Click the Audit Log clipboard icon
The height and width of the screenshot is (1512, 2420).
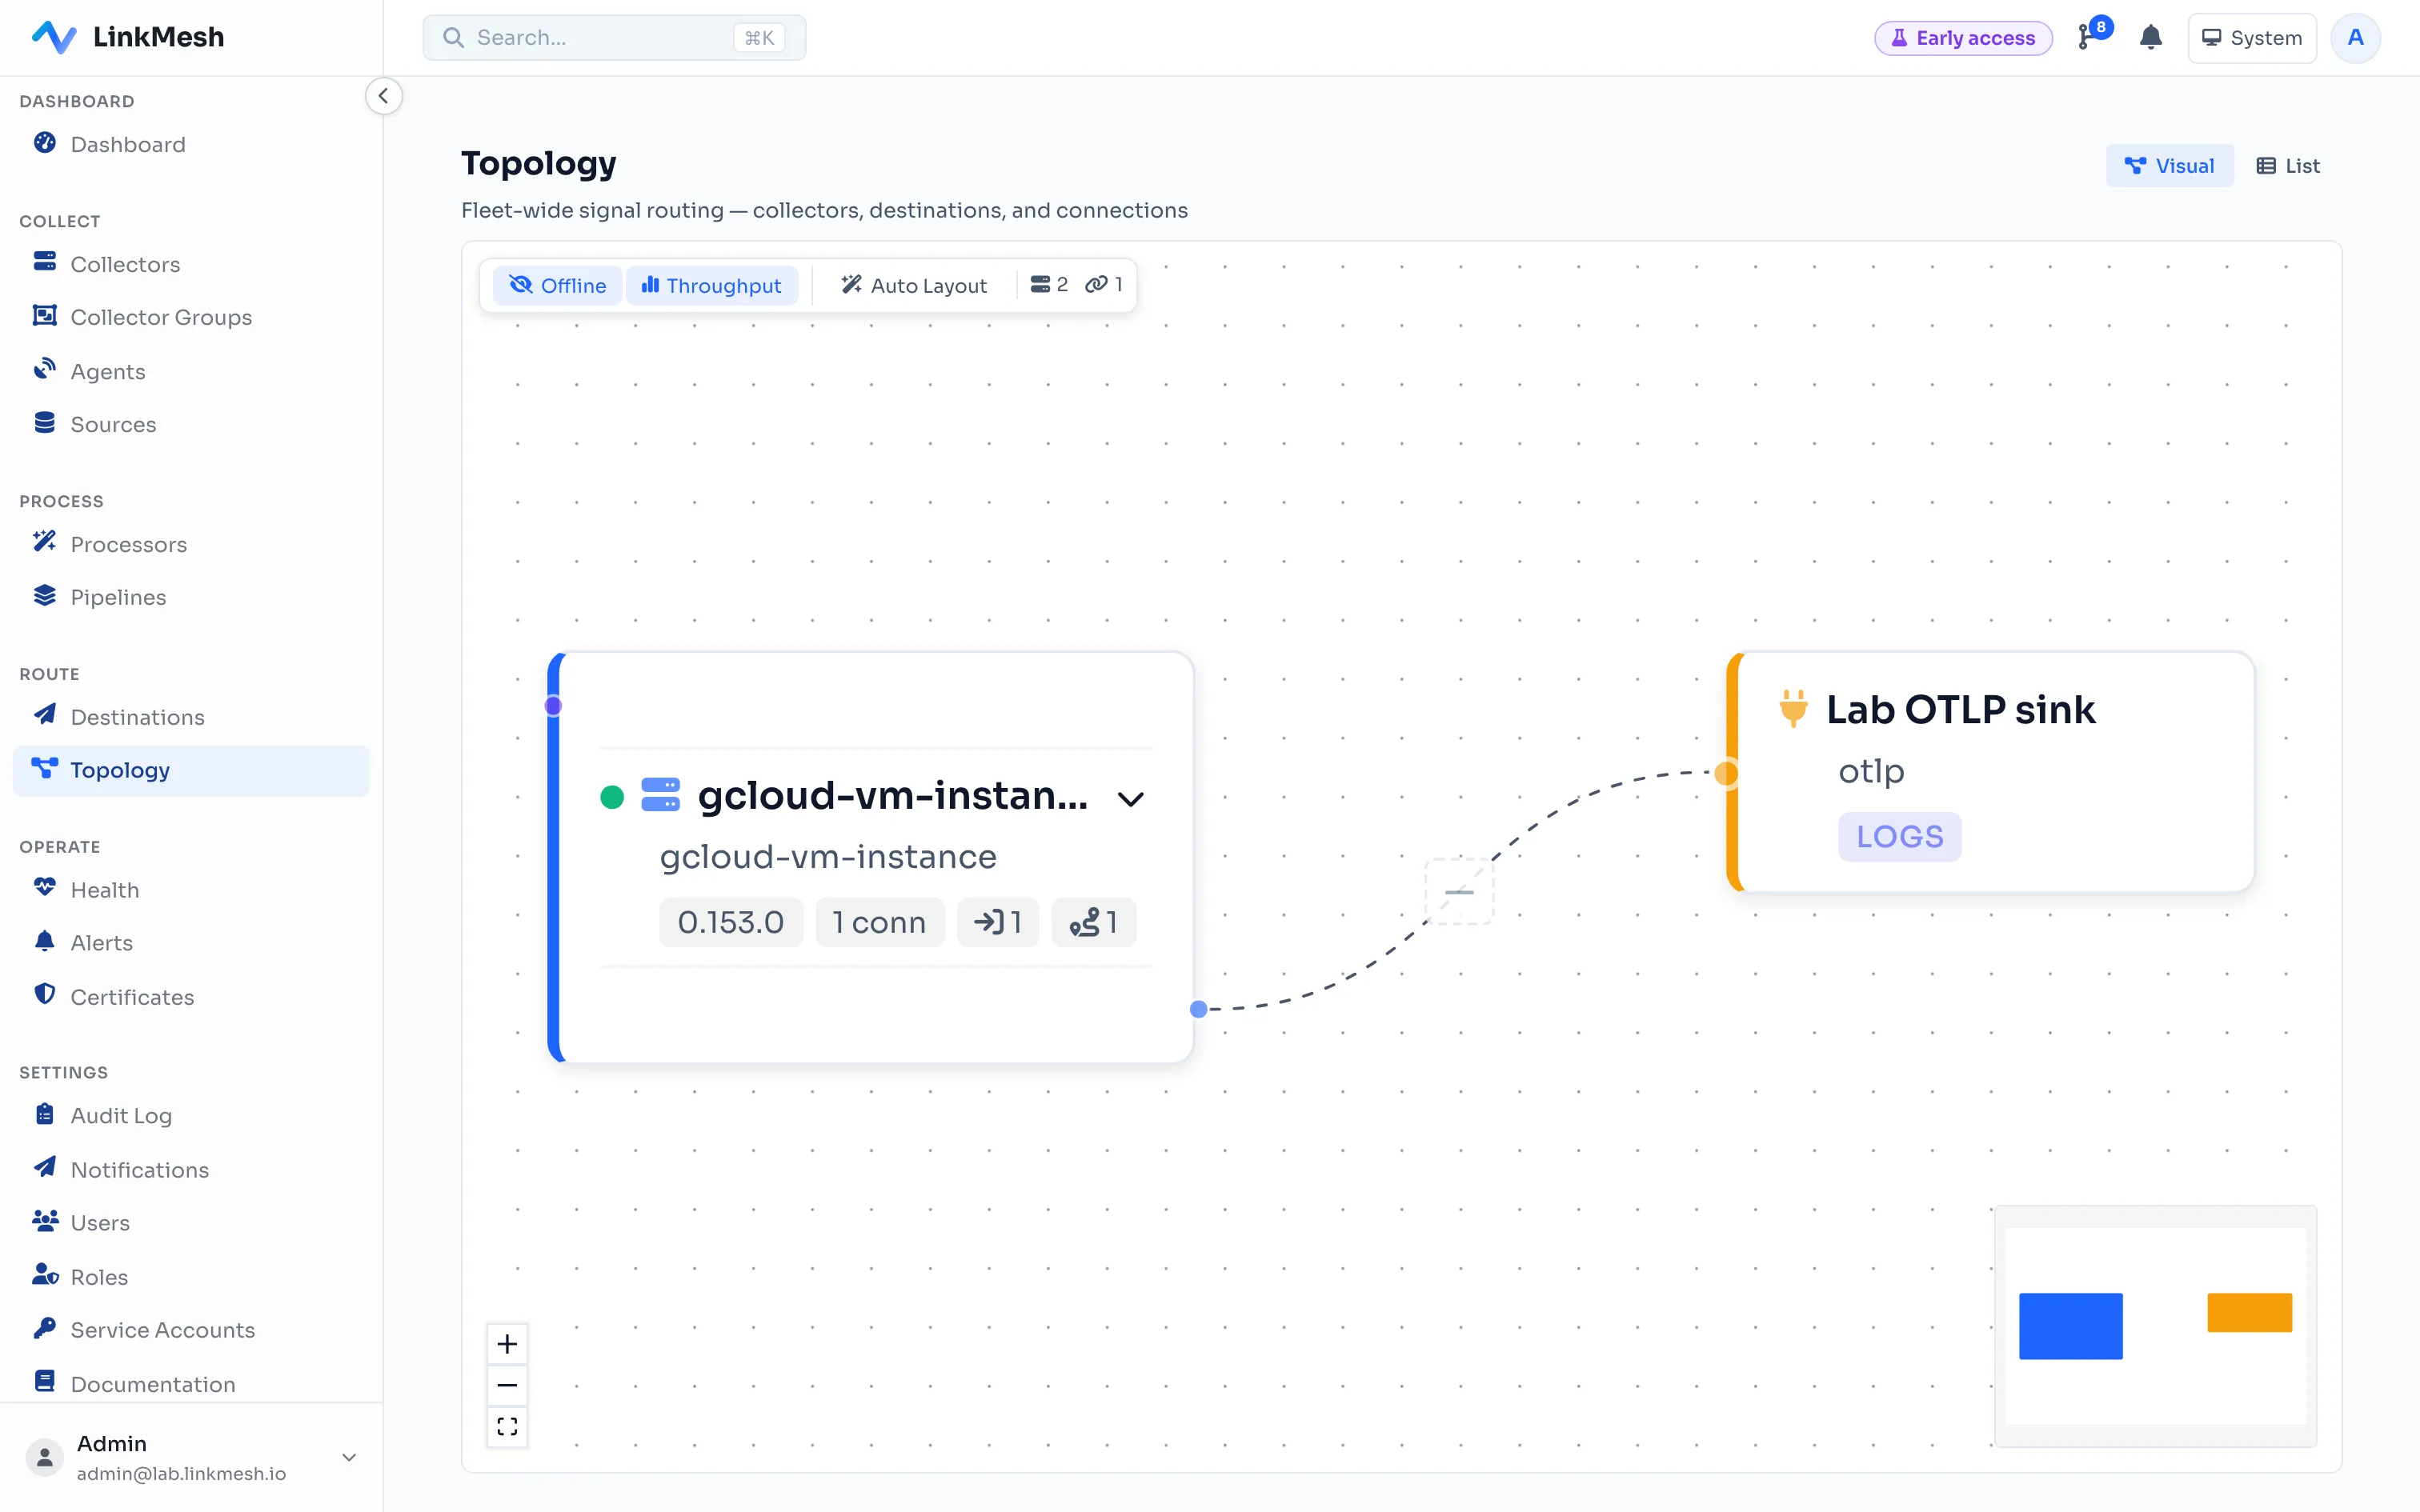click(x=45, y=1114)
